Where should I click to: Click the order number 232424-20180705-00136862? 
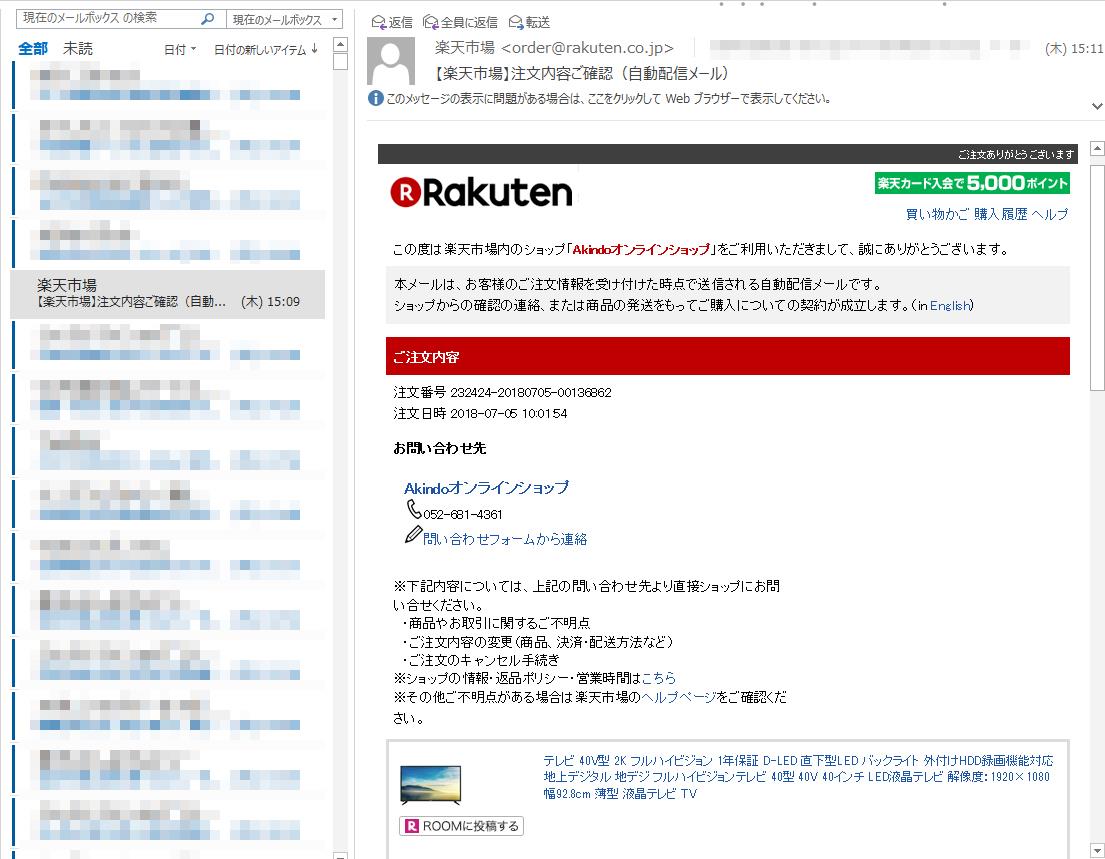click(x=531, y=393)
